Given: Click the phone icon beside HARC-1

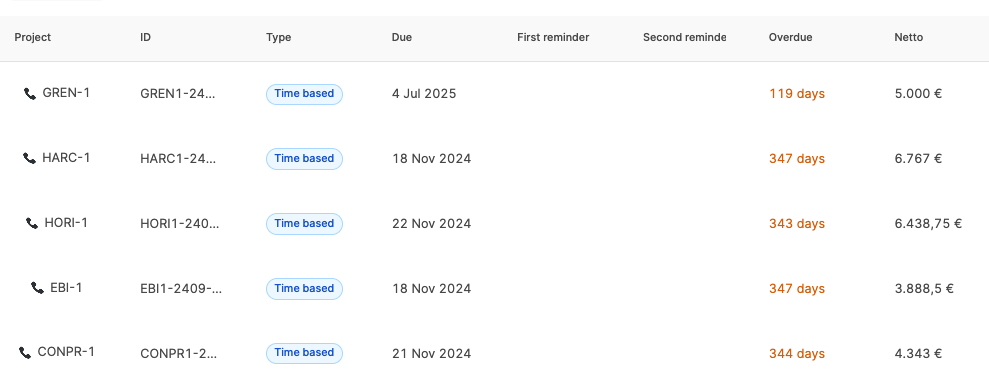Looking at the screenshot, I should (29, 158).
